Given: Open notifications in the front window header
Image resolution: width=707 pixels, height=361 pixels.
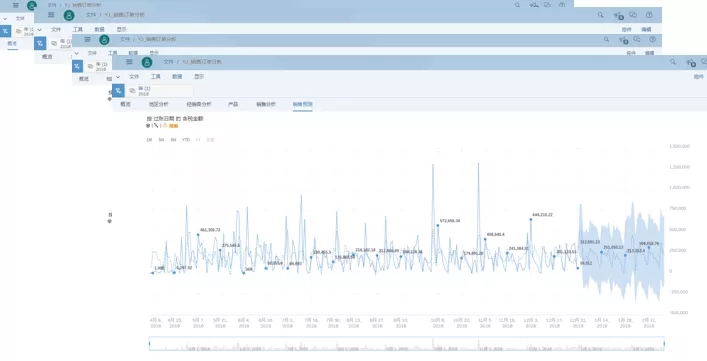Looking at the screenshot, I should (x=690, y=63).
